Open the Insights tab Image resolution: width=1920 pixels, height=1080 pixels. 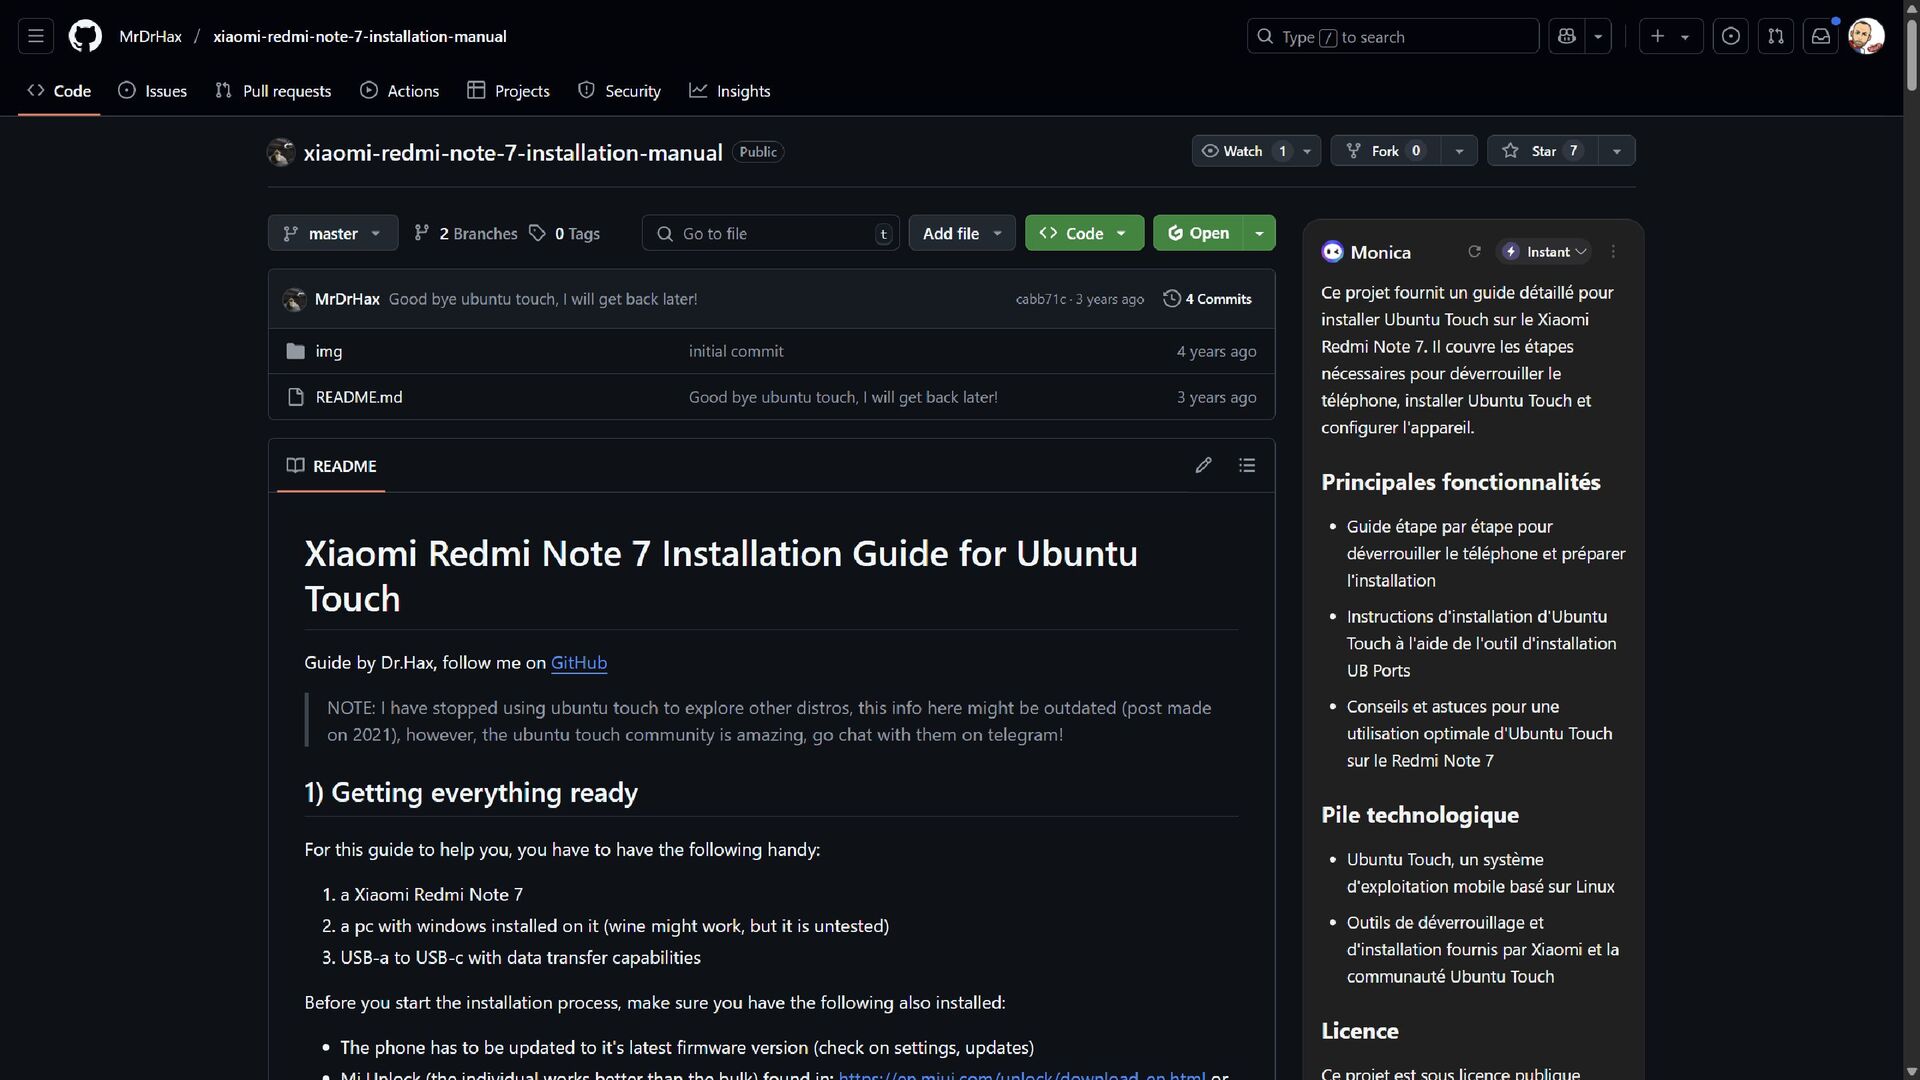click(x=730, y=91)
